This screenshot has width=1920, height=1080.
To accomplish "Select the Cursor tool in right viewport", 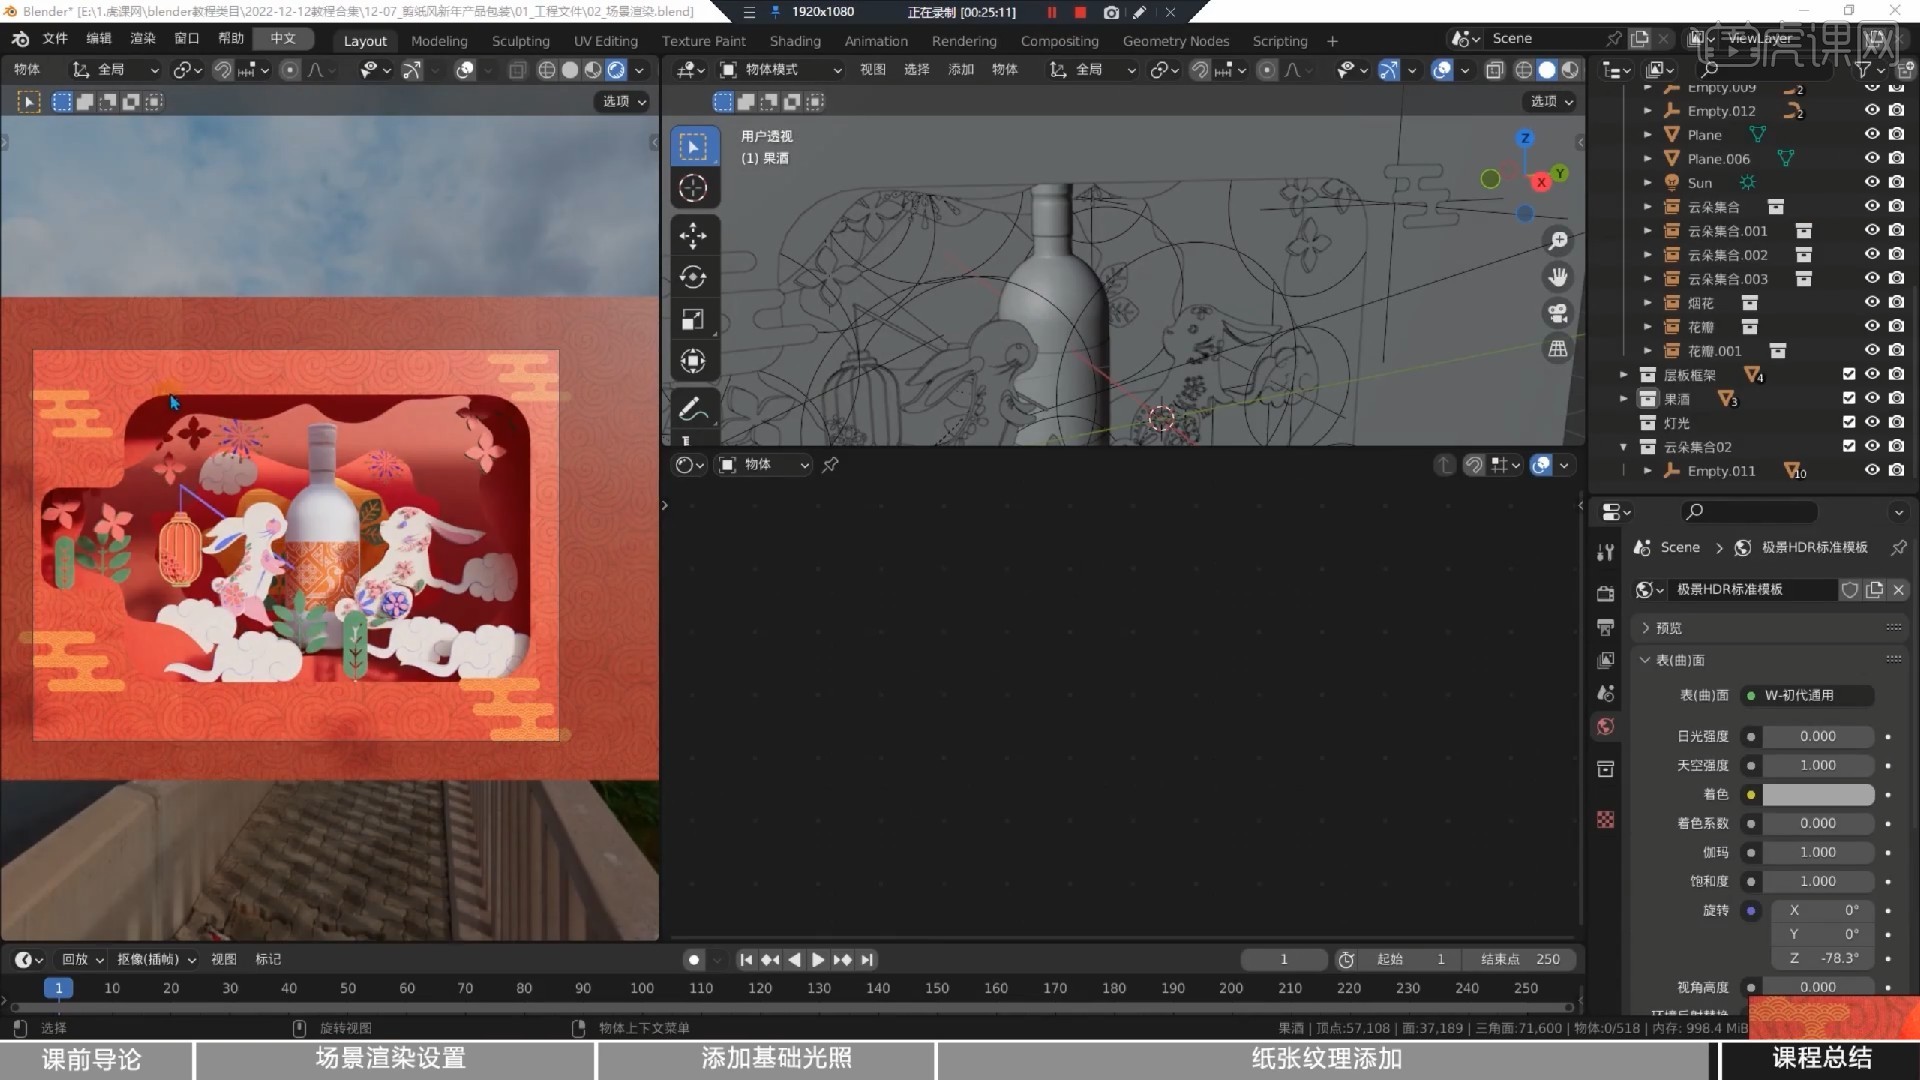I will click(693, 188).
